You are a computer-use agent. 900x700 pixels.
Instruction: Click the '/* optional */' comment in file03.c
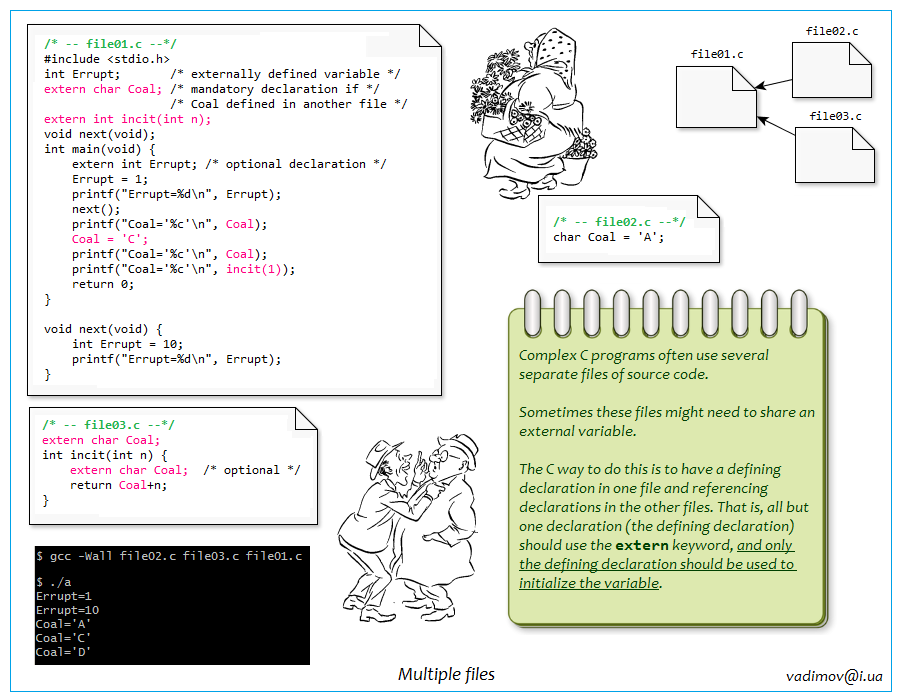click(251, 470)
